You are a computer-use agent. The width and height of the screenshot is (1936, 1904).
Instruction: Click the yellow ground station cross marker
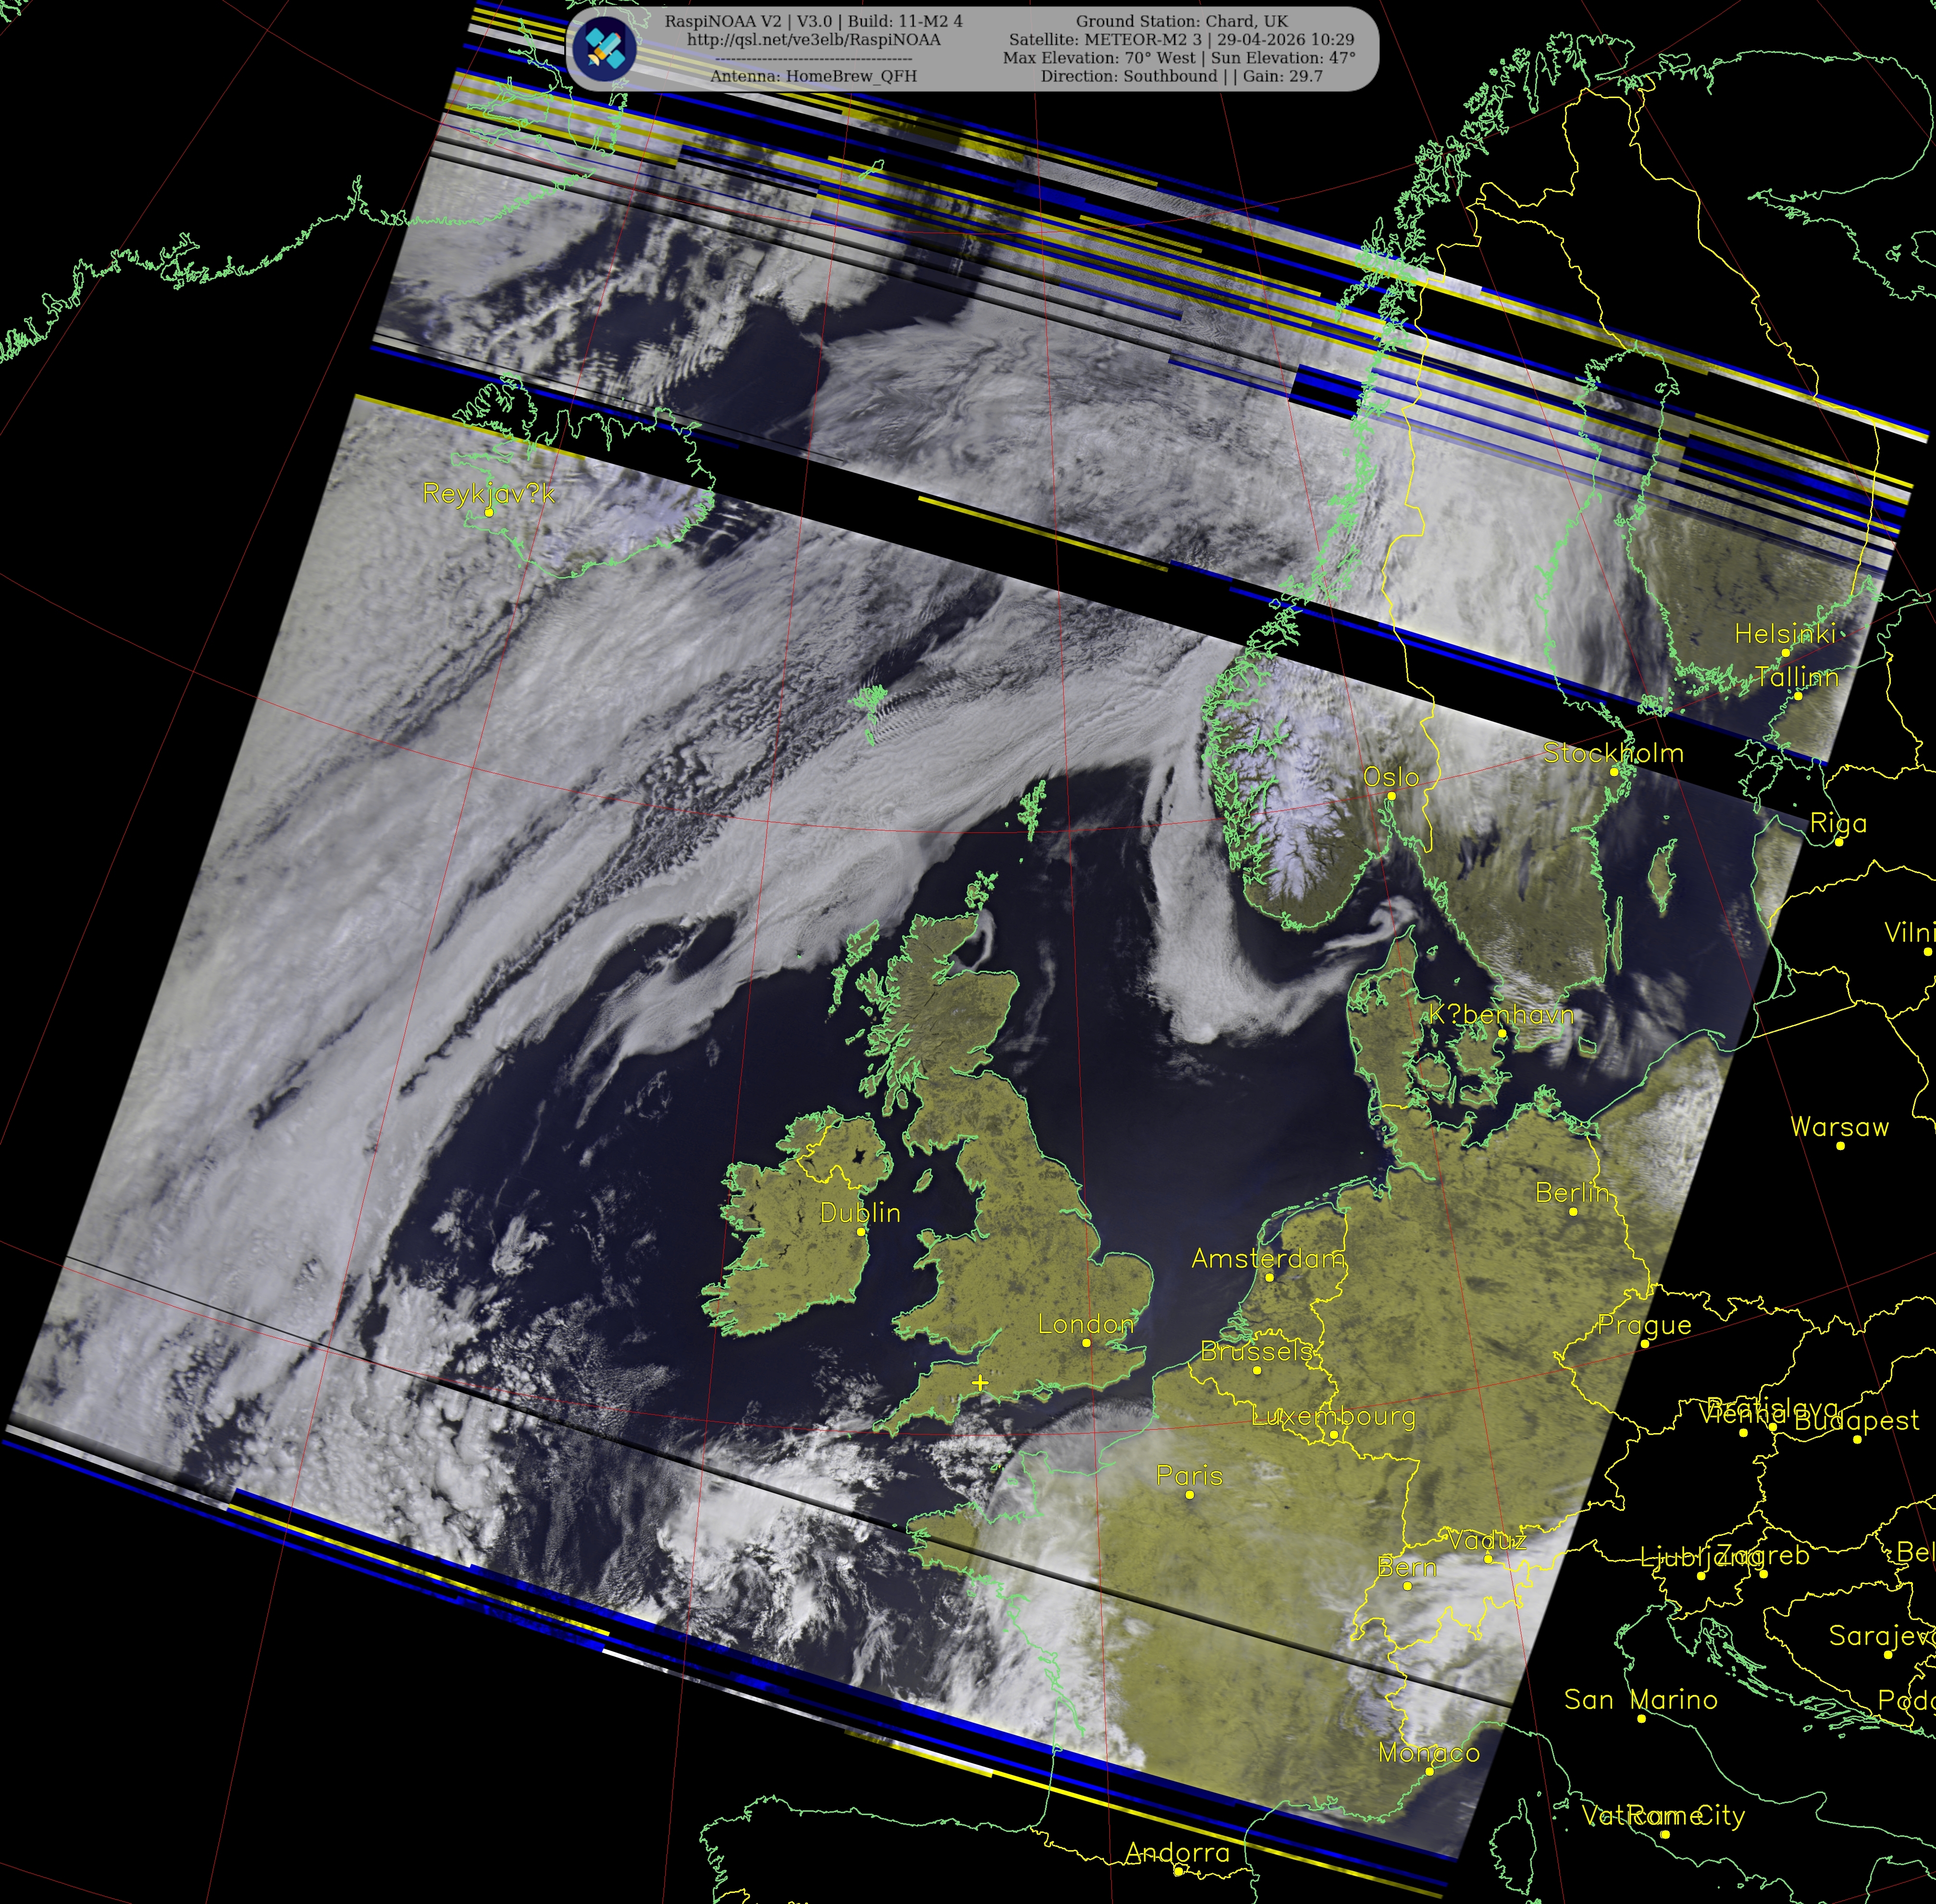pyautogui.click(x=980, y=1383)
